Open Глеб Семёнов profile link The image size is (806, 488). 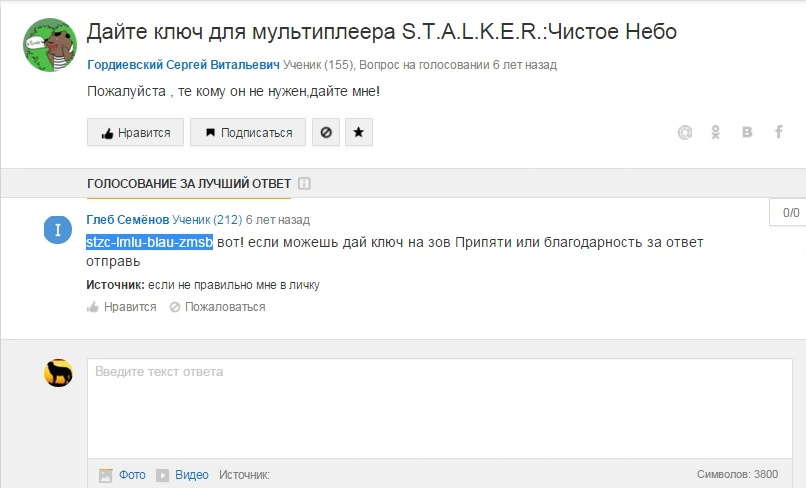(127, 220)
